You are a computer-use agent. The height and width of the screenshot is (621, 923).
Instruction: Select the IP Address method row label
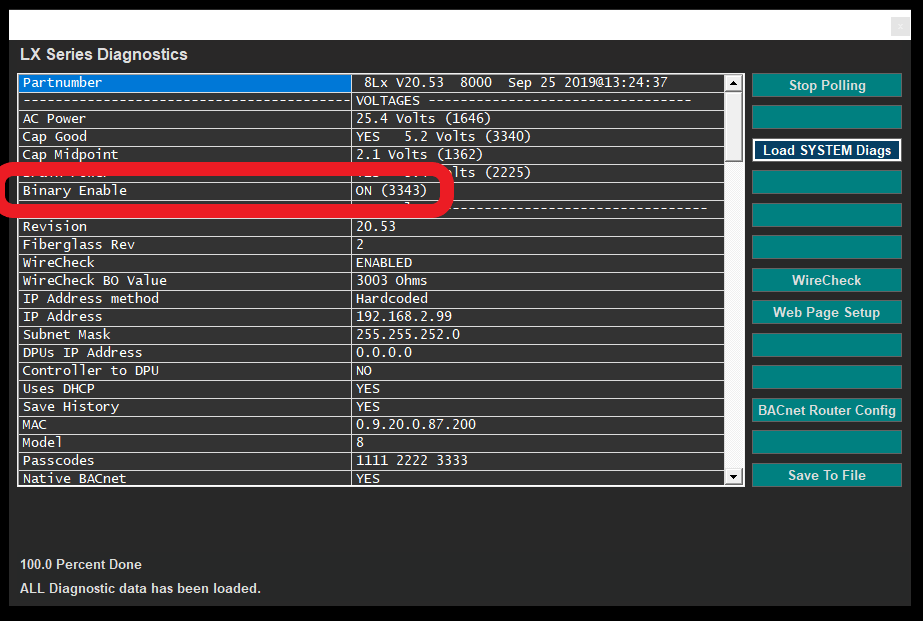click(x=91, y=298)
